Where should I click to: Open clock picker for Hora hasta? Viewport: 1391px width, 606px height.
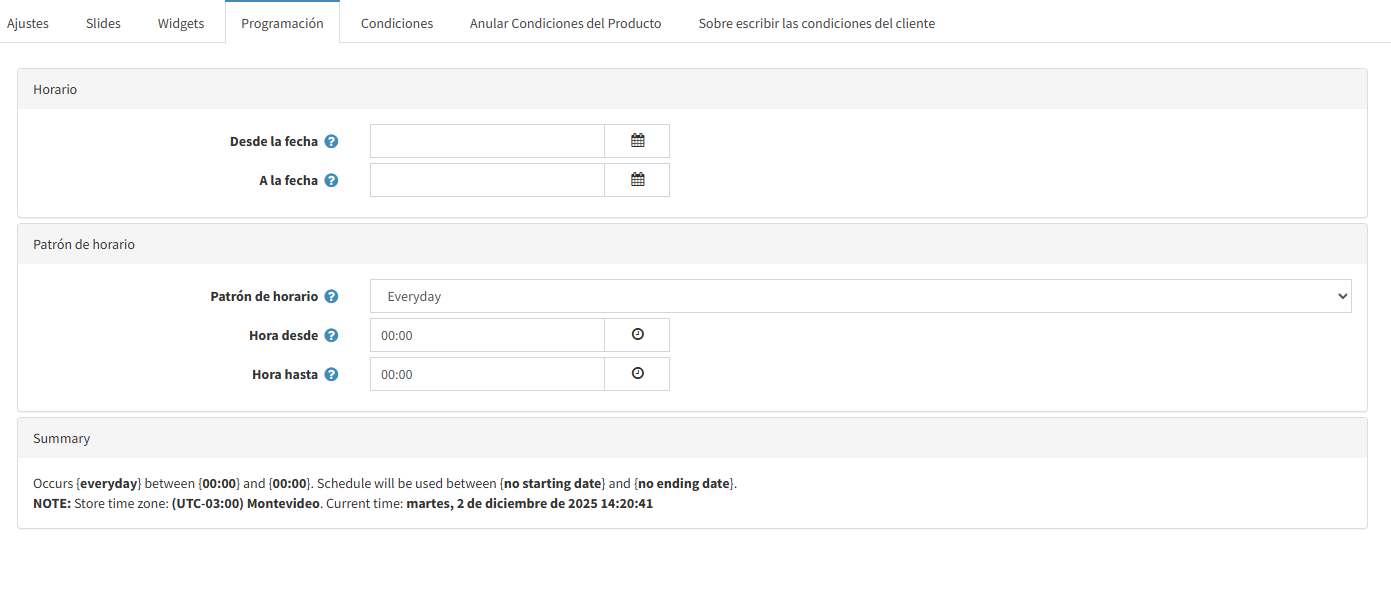coord(637,374)
